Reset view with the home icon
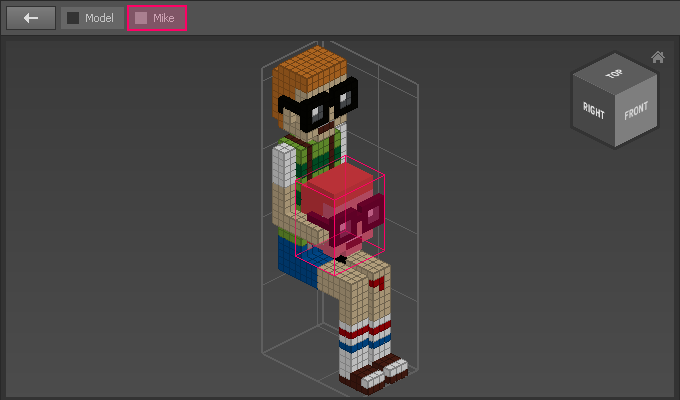The height and width of the screenshot is (400, 680). tap(657, 57)
